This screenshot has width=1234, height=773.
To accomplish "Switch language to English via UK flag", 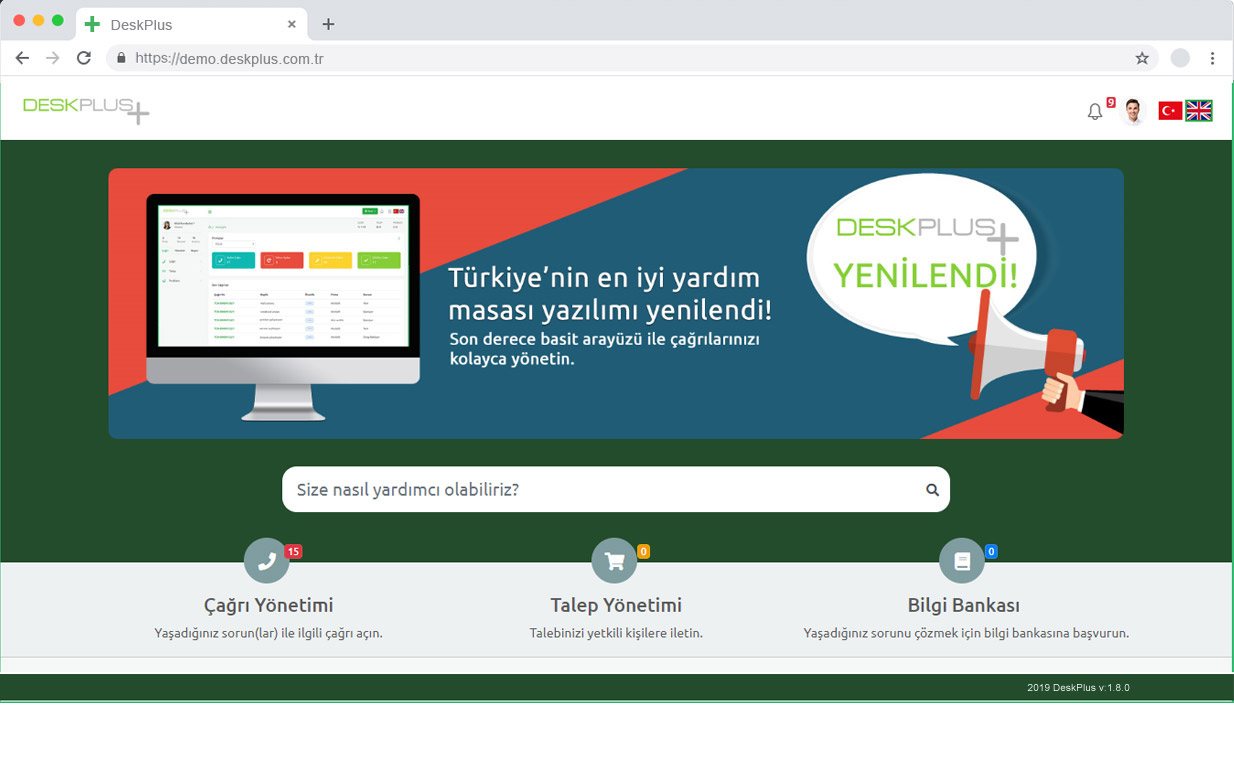I will click(x=1198, y=110).
